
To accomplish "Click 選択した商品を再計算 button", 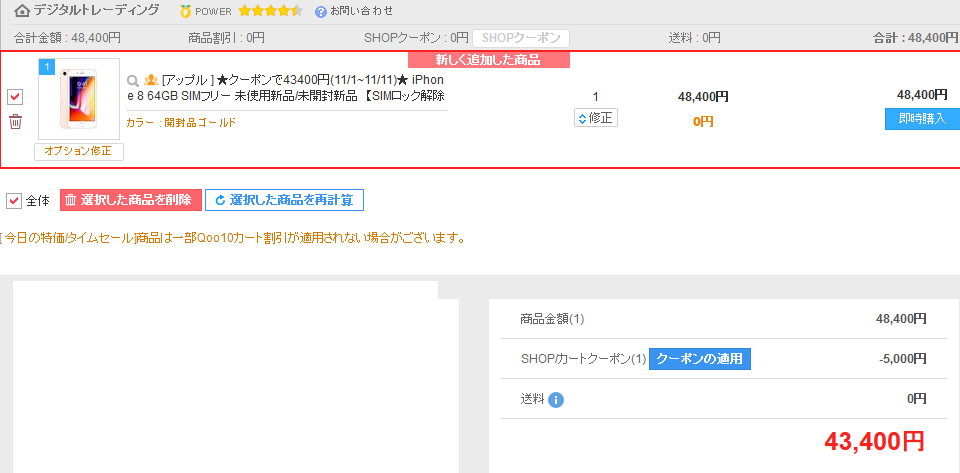I will [284, 200].
